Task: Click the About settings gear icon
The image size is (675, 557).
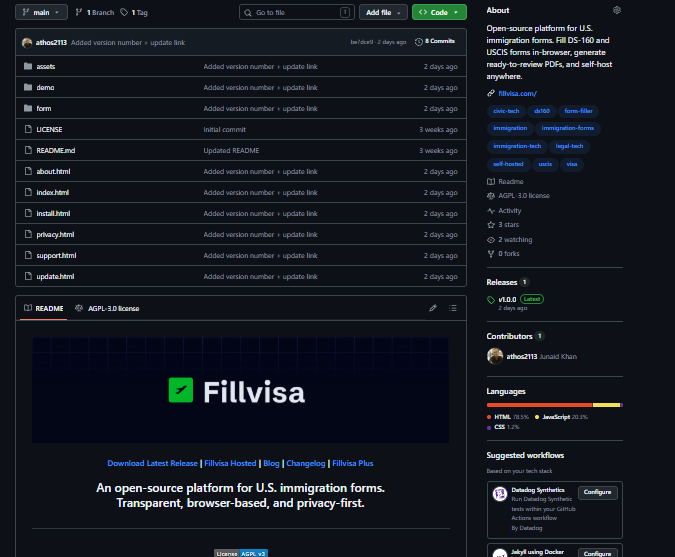Action: (x=617, y=10)
